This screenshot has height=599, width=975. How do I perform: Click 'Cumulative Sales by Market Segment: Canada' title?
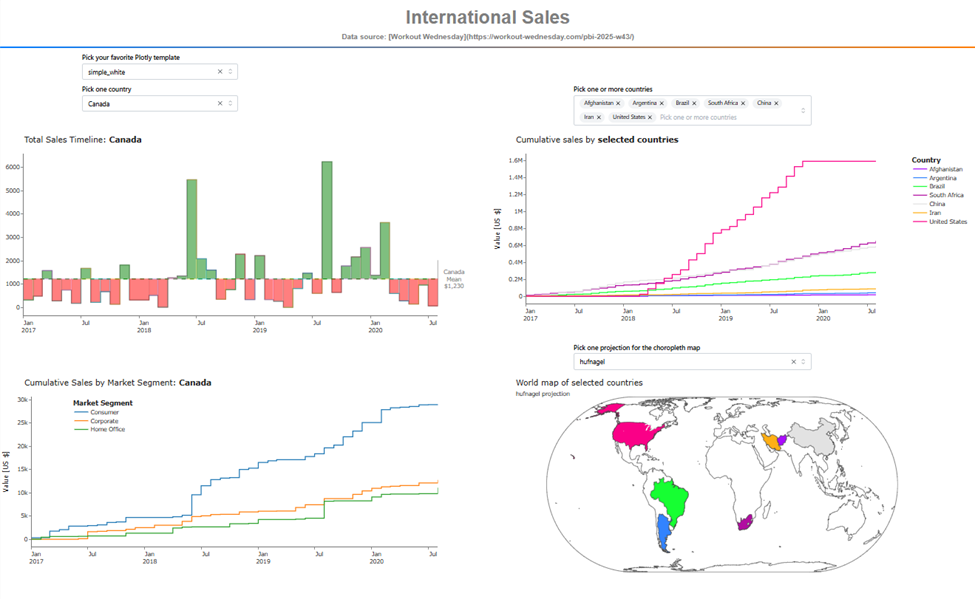118,383
